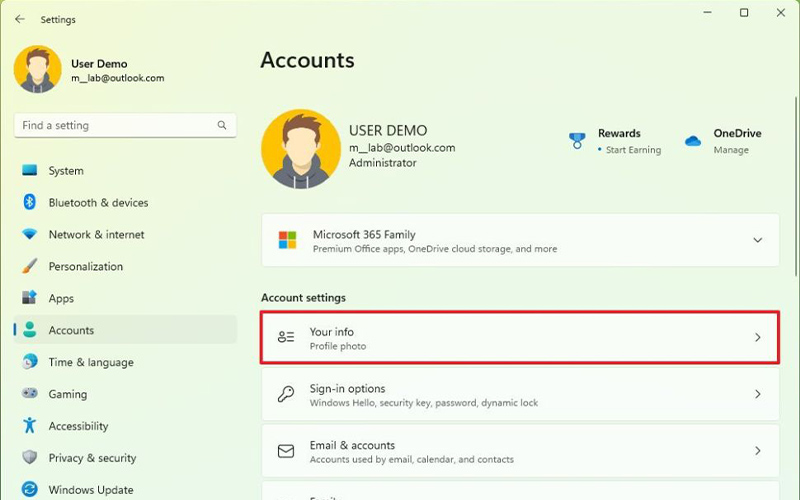The width and height of the screenshot is (800, 500).
Task: Open Sign-in options
Action: (x=520, y=394)
